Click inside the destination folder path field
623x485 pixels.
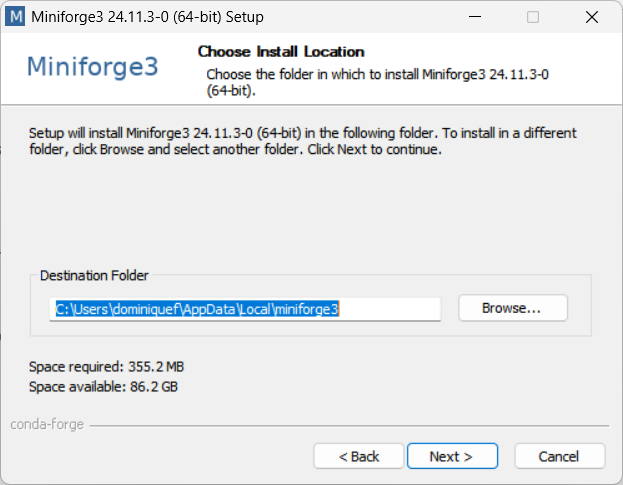click(x=245, y=309)
